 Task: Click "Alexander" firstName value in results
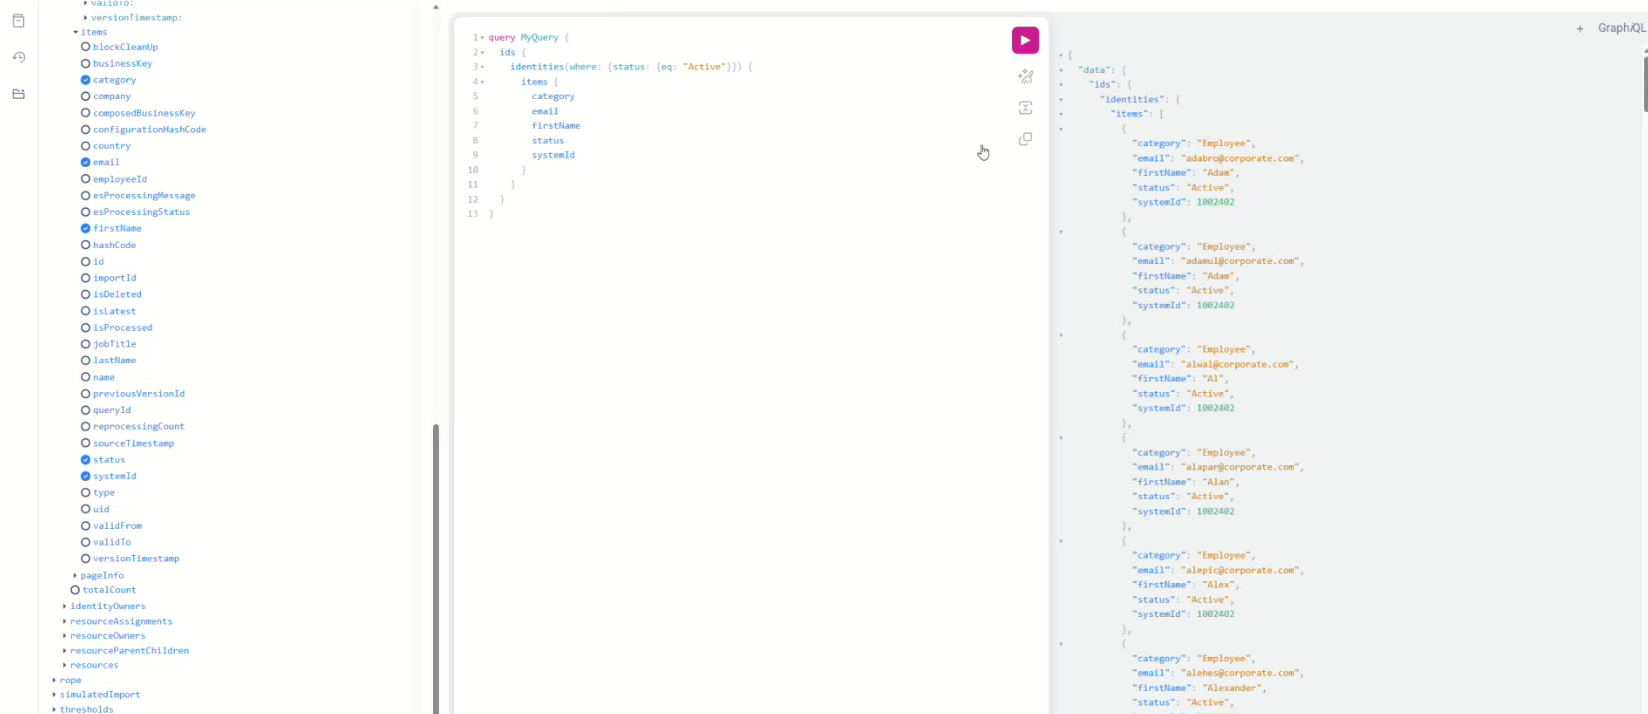tap(1231, 688)
